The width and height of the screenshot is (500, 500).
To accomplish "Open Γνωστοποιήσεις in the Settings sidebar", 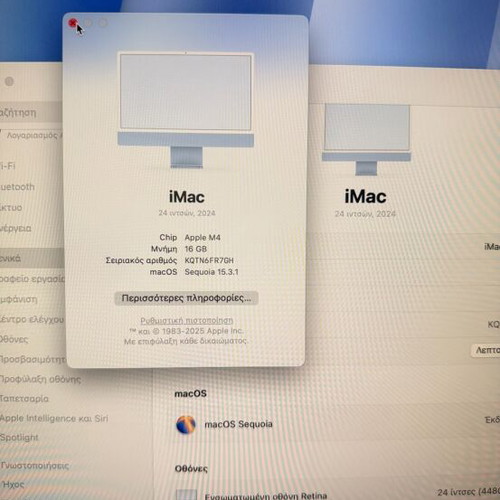I will click(35, 465).
